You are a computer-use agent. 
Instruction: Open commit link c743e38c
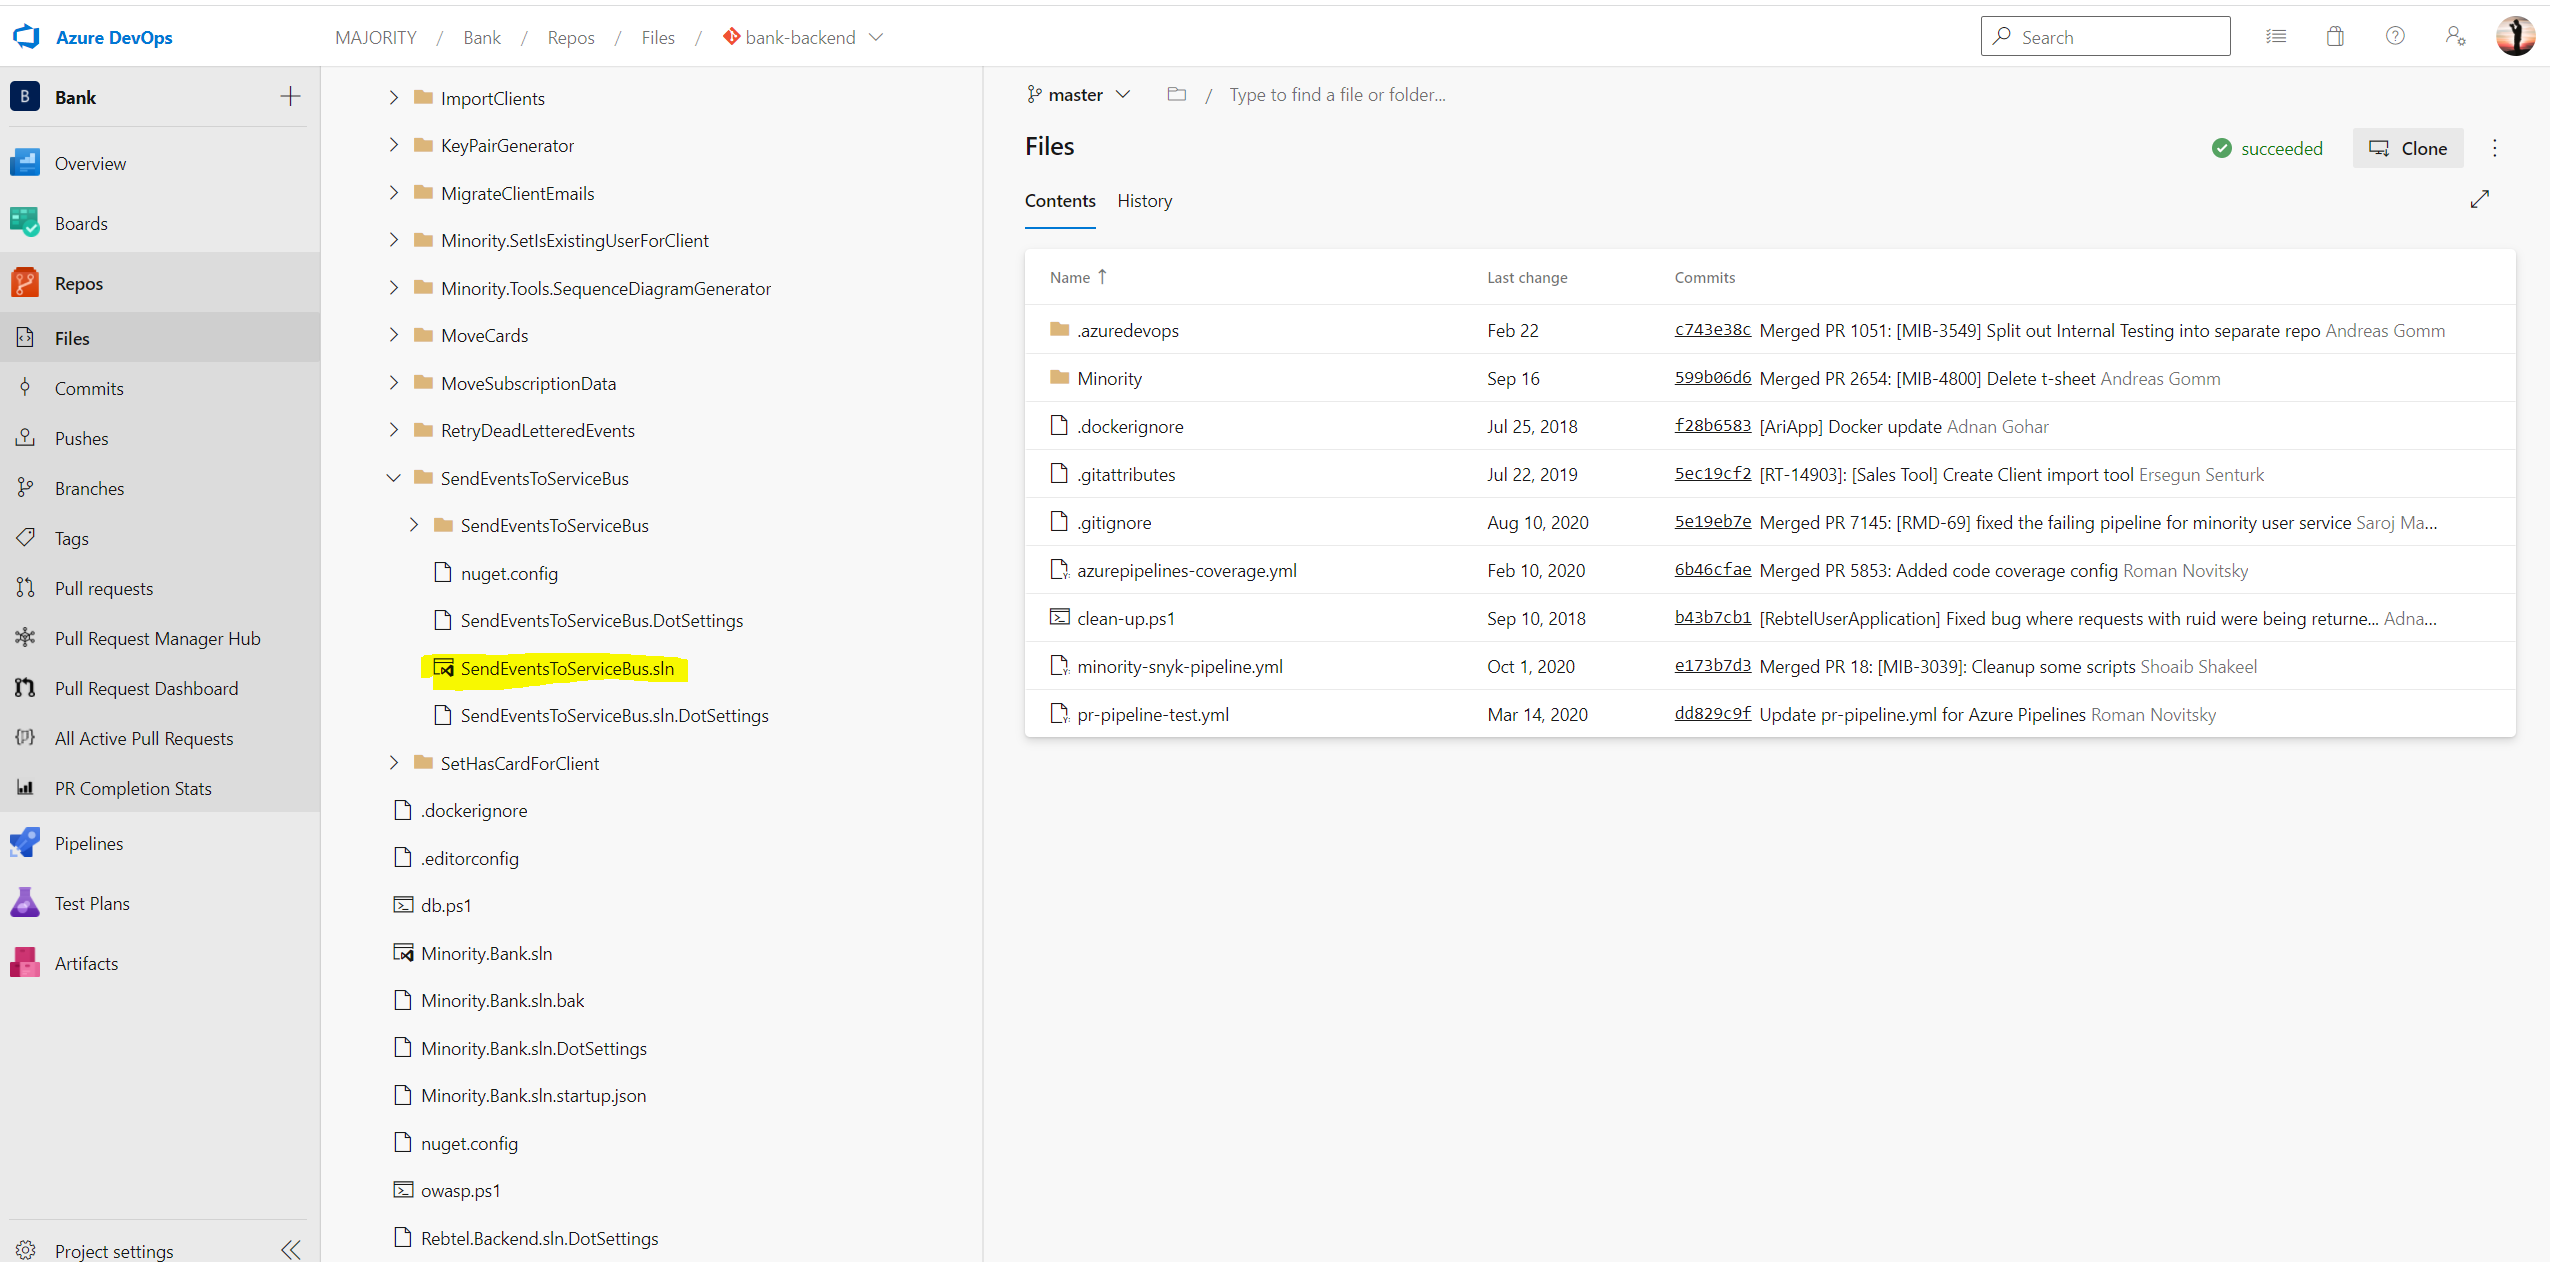[1712, 330]
